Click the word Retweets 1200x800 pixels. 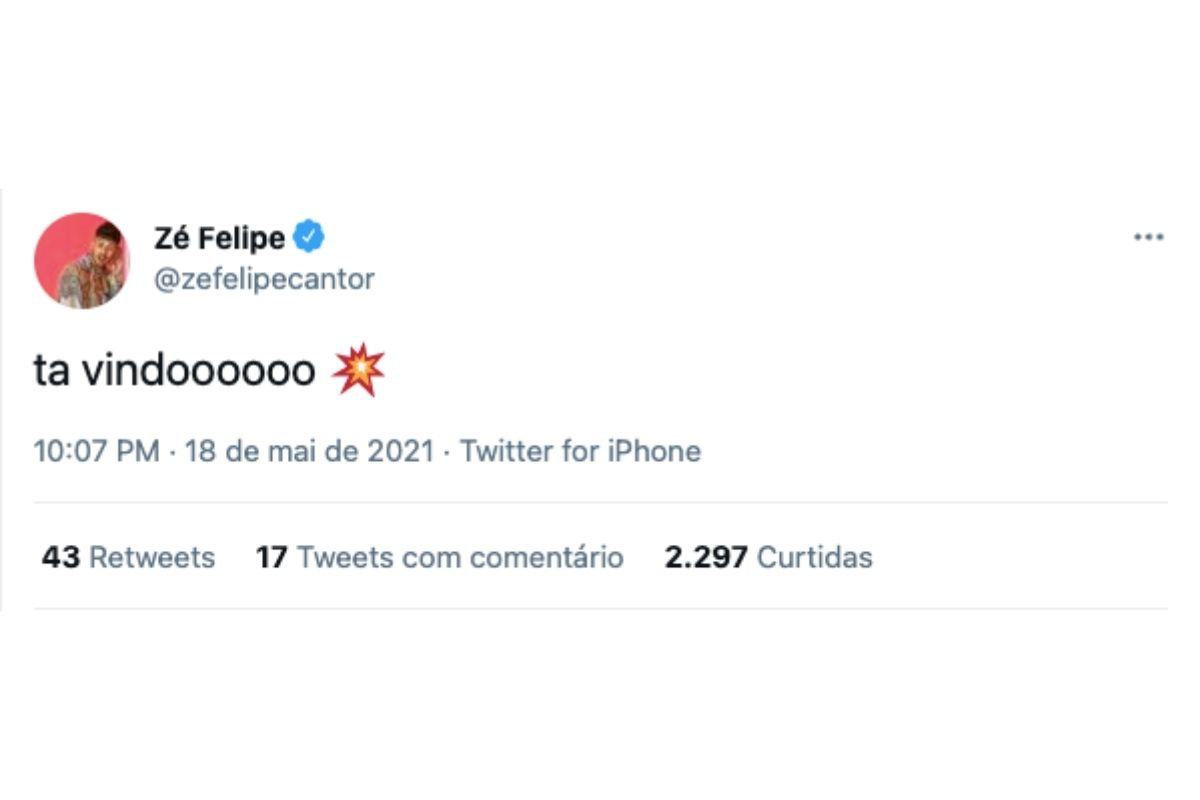(152, 557)
